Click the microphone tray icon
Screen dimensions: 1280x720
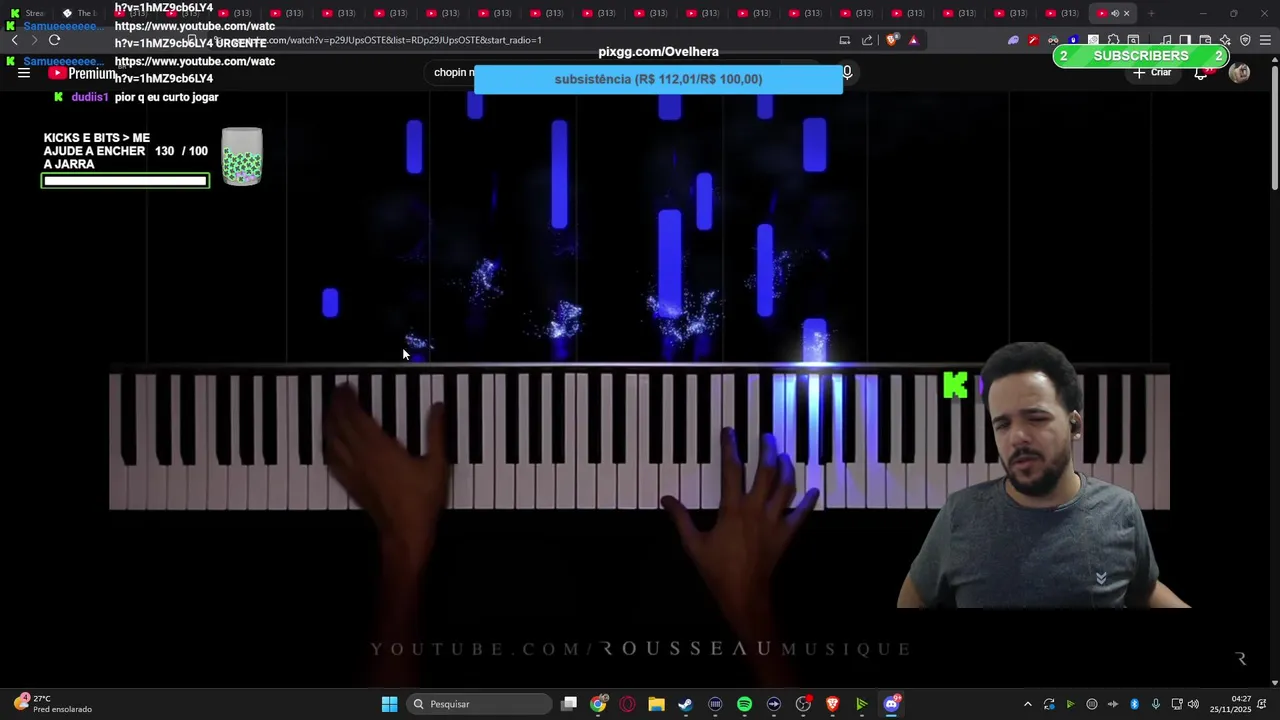pyautogui.click(x=1156, y=704)
